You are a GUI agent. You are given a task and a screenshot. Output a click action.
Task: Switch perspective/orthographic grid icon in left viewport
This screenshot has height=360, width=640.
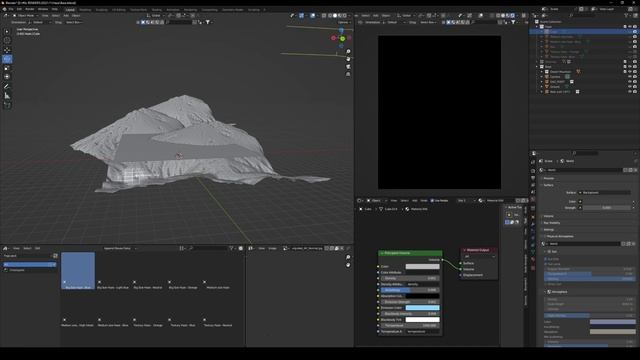pyautogui.click(x=348, y=74)
